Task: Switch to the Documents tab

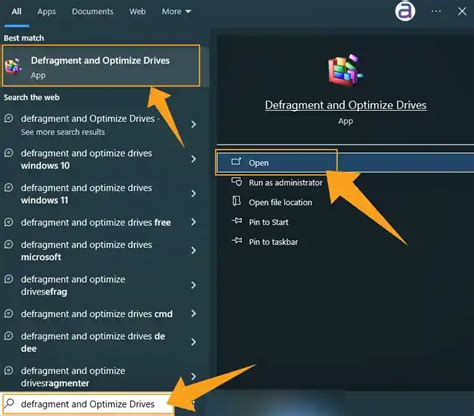Action: point(93,12)
